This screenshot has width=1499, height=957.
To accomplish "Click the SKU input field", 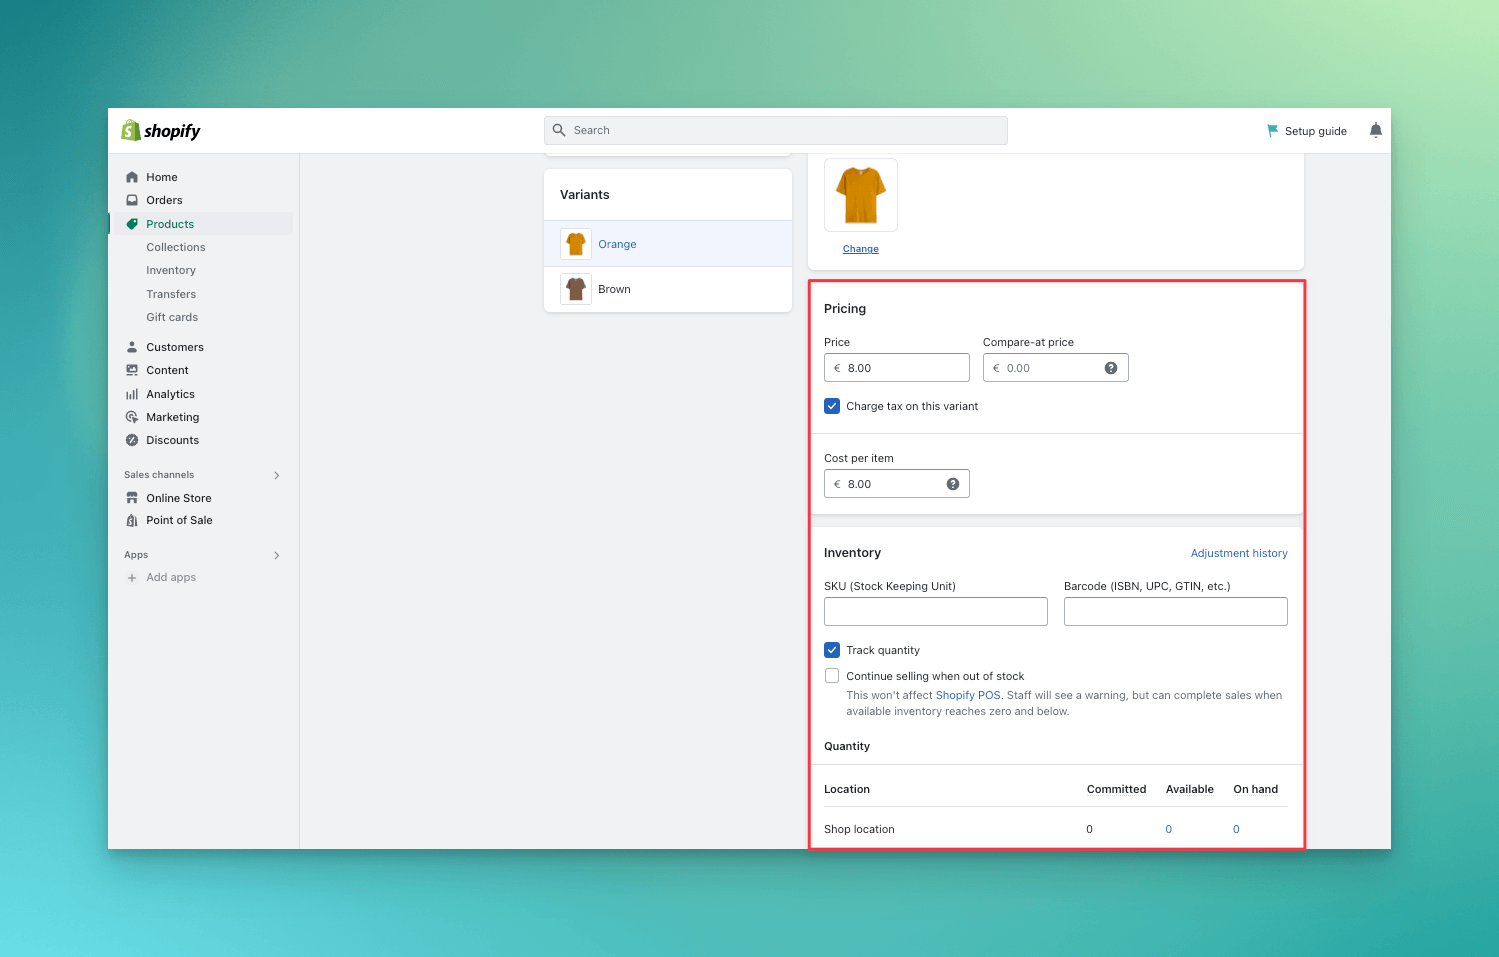I will 935,611.
